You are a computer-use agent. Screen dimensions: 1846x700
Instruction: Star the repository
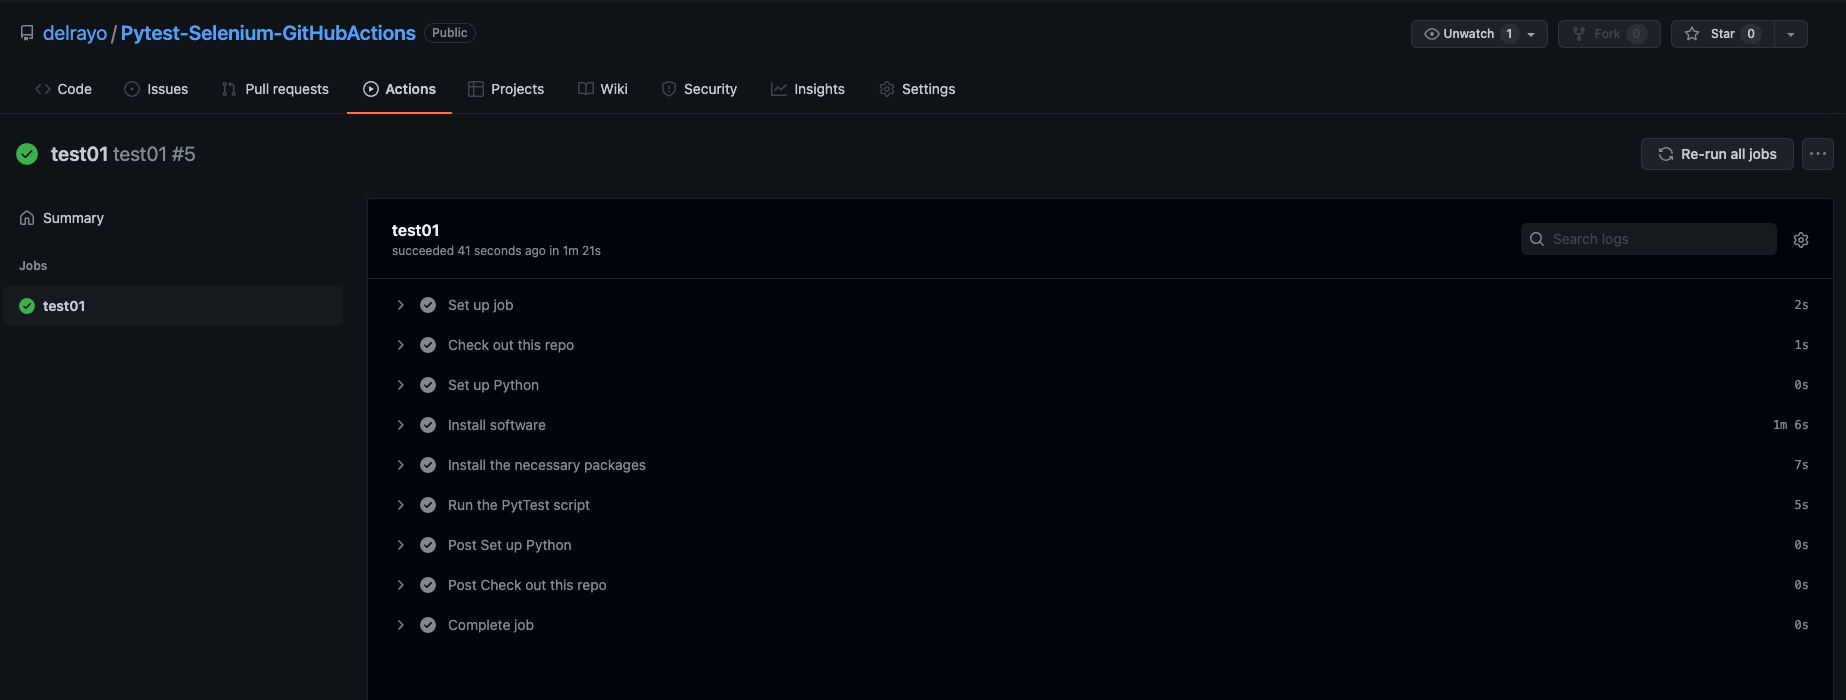(1723, 34)
